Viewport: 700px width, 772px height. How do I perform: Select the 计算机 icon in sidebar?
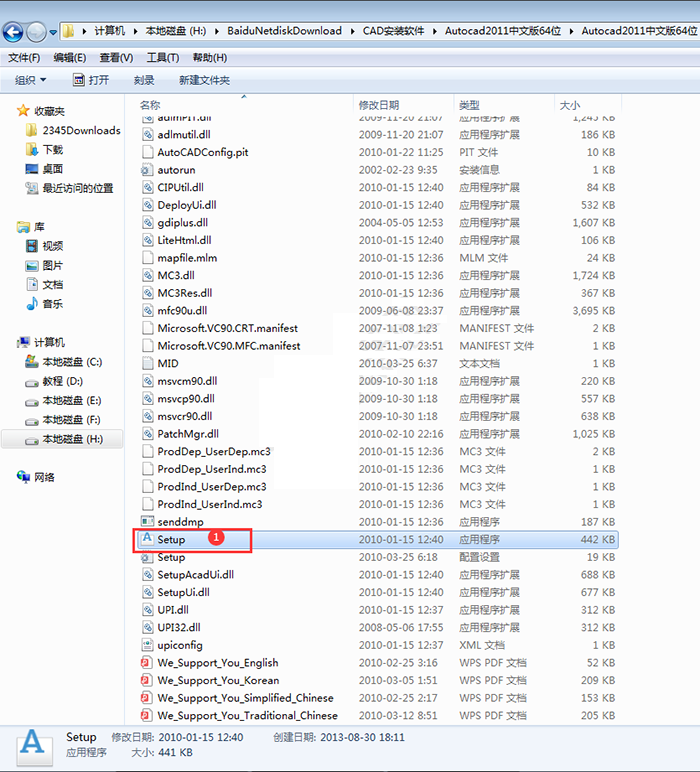[23, 342]
